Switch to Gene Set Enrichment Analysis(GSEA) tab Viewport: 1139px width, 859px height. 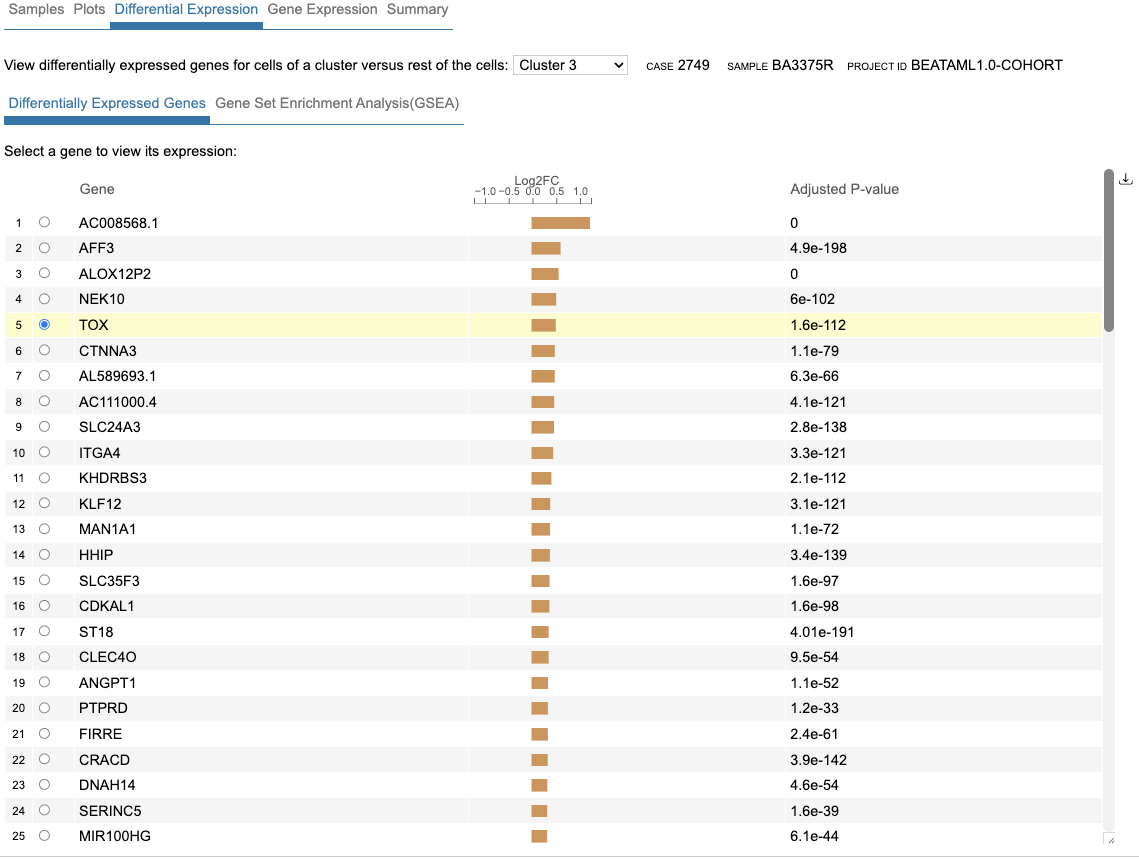337,103
